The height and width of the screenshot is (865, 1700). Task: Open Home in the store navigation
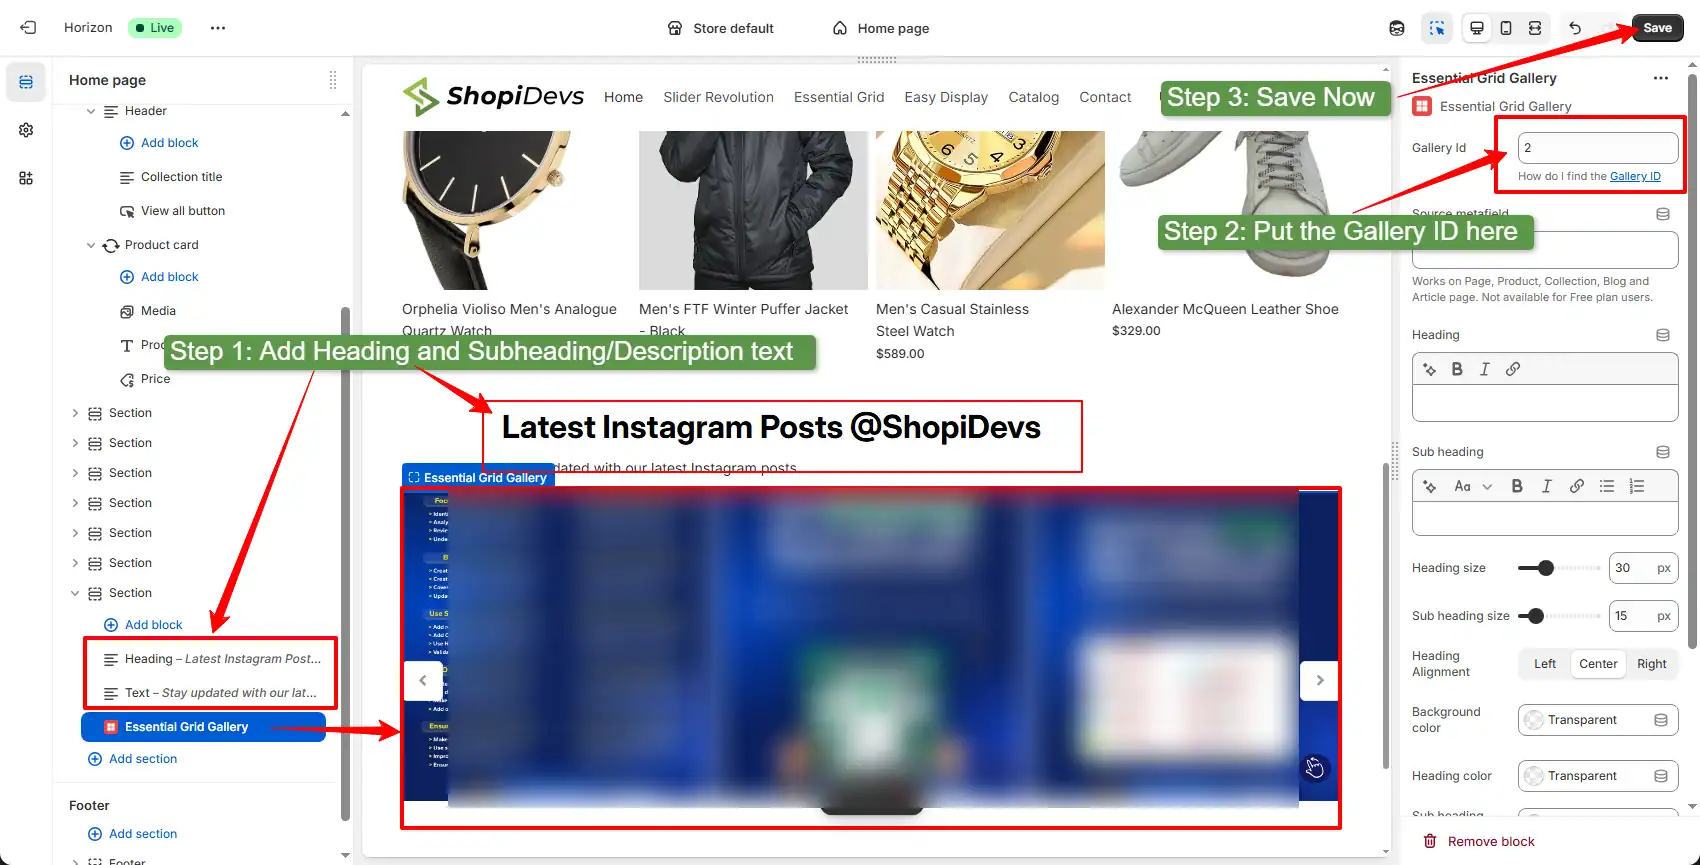click(623, 97)
